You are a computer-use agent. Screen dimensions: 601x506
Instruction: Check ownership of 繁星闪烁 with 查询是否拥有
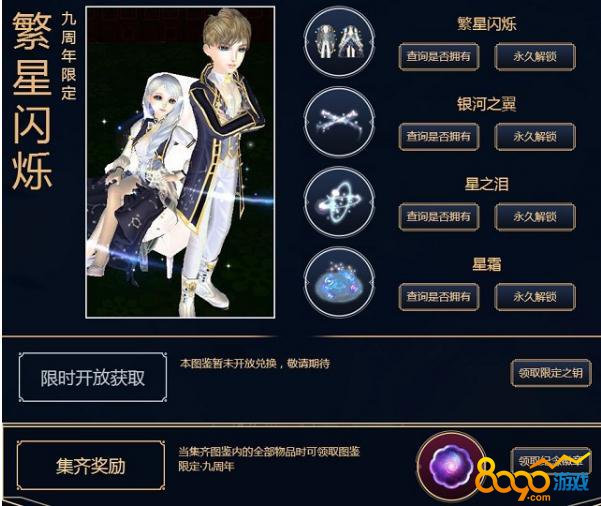tap(438, 57)
